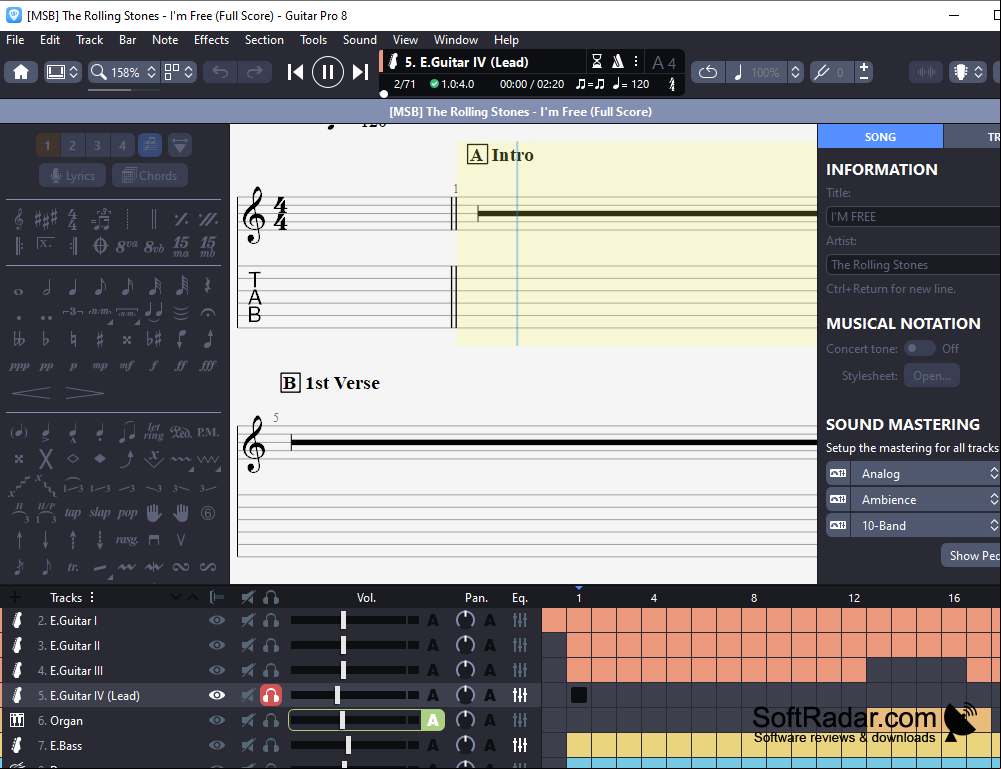Open the Analog mastering dropdown
The height and width of the screenshot is (769, 1001).
tap(926, 474)
